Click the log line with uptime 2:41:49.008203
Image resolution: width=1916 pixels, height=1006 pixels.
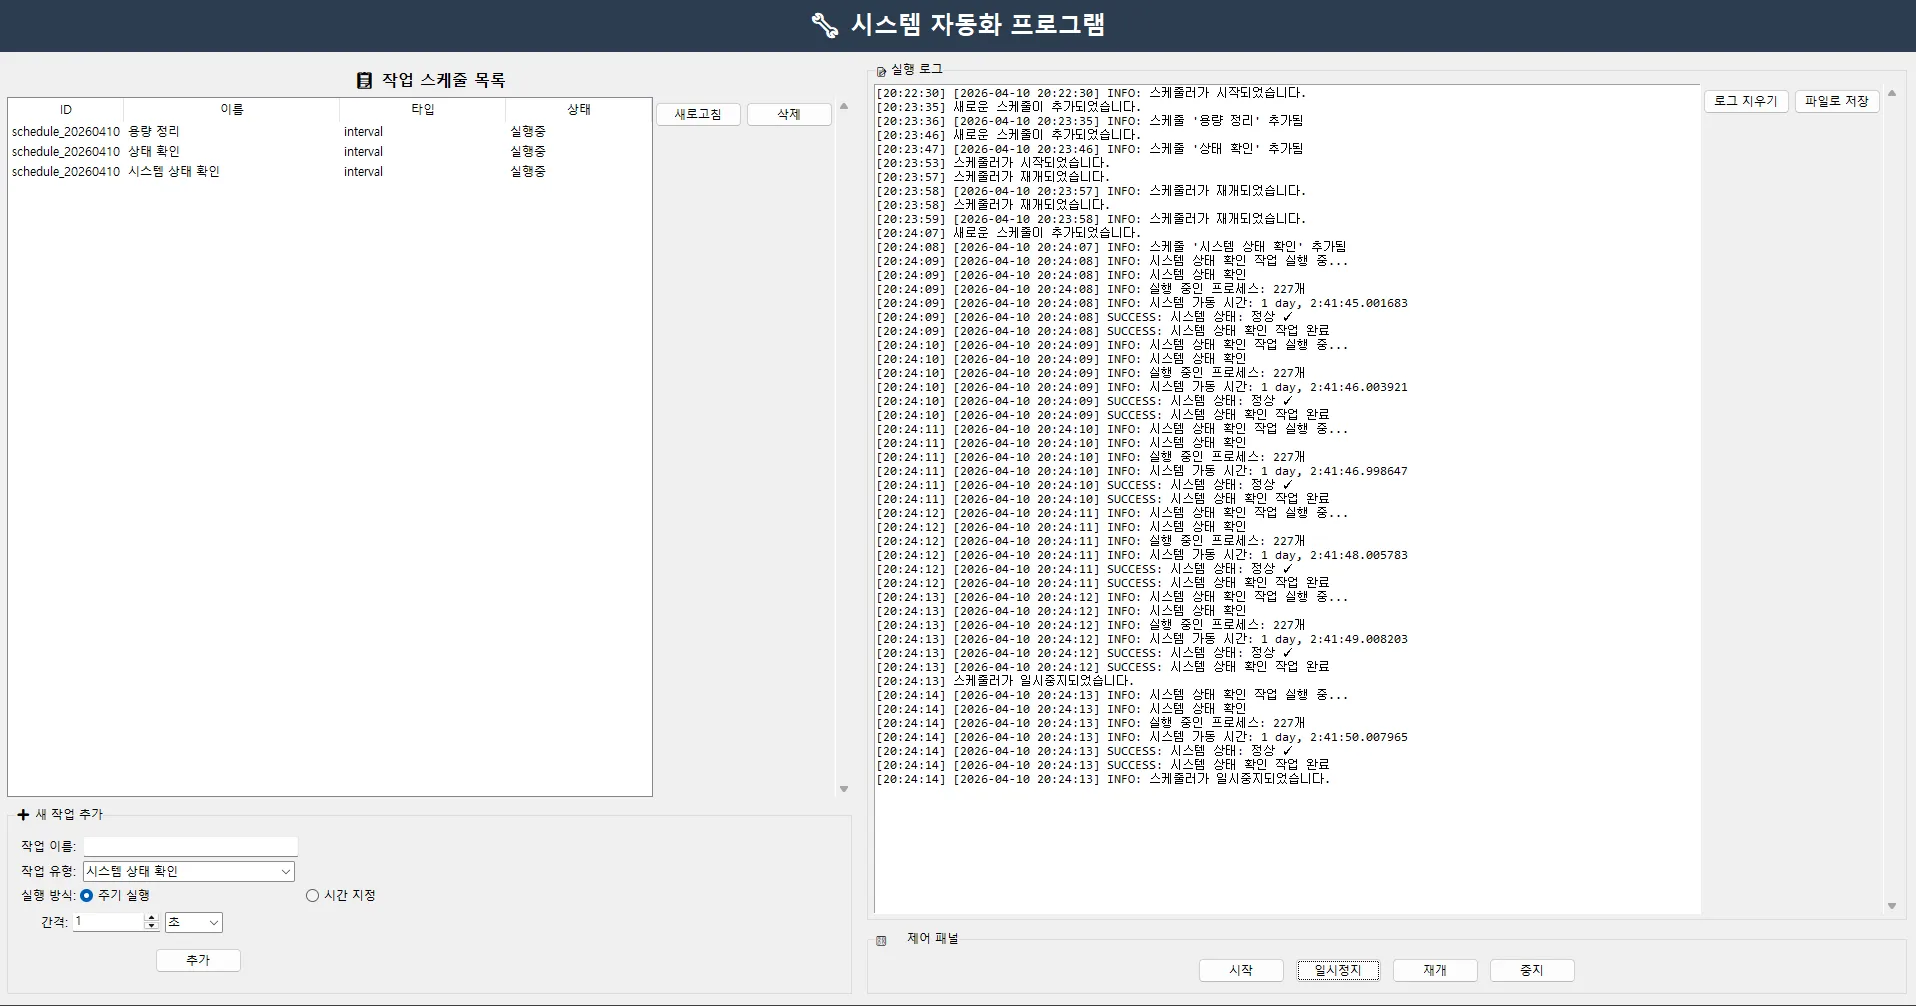click(1142, 639)
